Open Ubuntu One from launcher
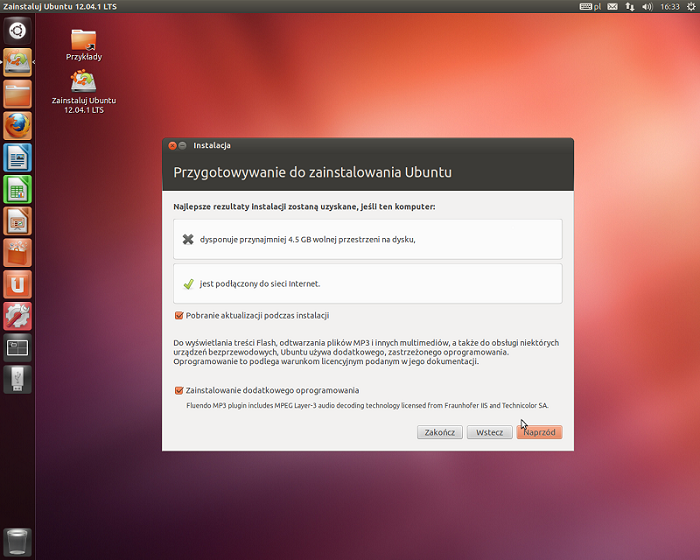The image size is (700, 560). [17, 284]
